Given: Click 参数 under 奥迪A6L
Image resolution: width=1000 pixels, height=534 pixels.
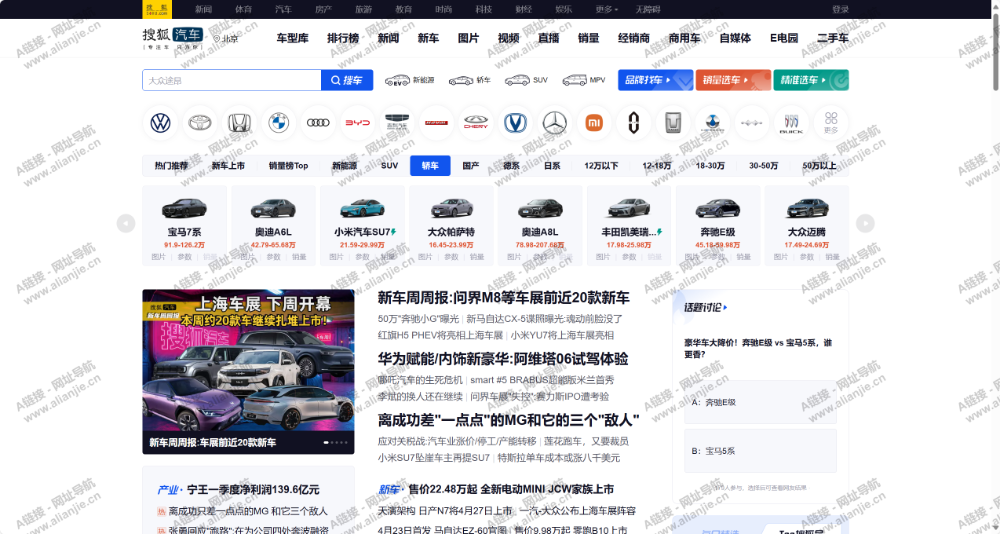Looking at the screenshot, I should (x=274, y=257).
